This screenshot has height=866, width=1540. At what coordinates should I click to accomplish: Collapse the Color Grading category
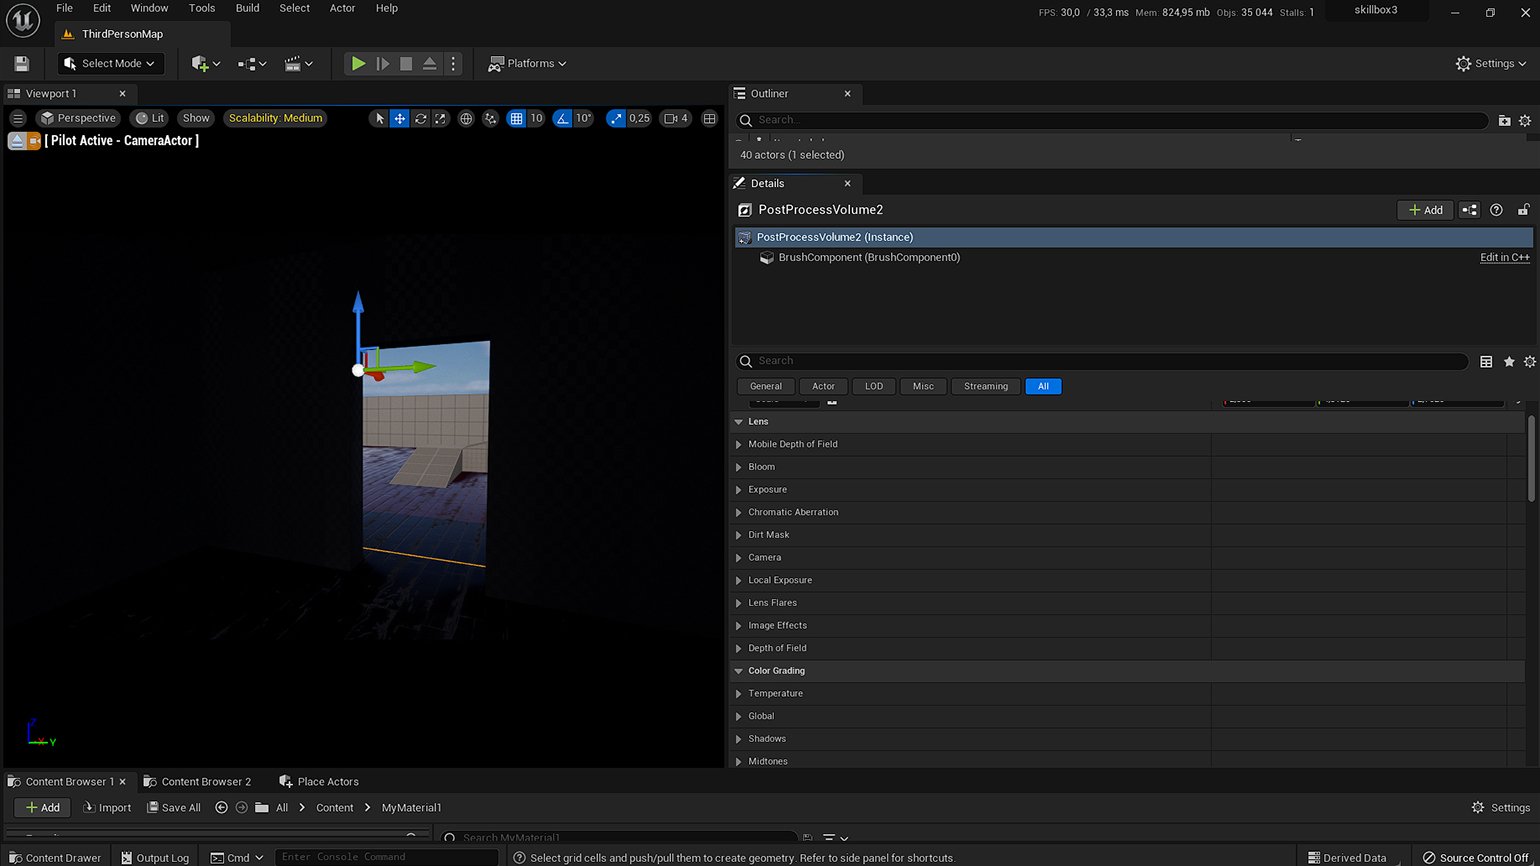pyautogui.click(x=739, y=671)
